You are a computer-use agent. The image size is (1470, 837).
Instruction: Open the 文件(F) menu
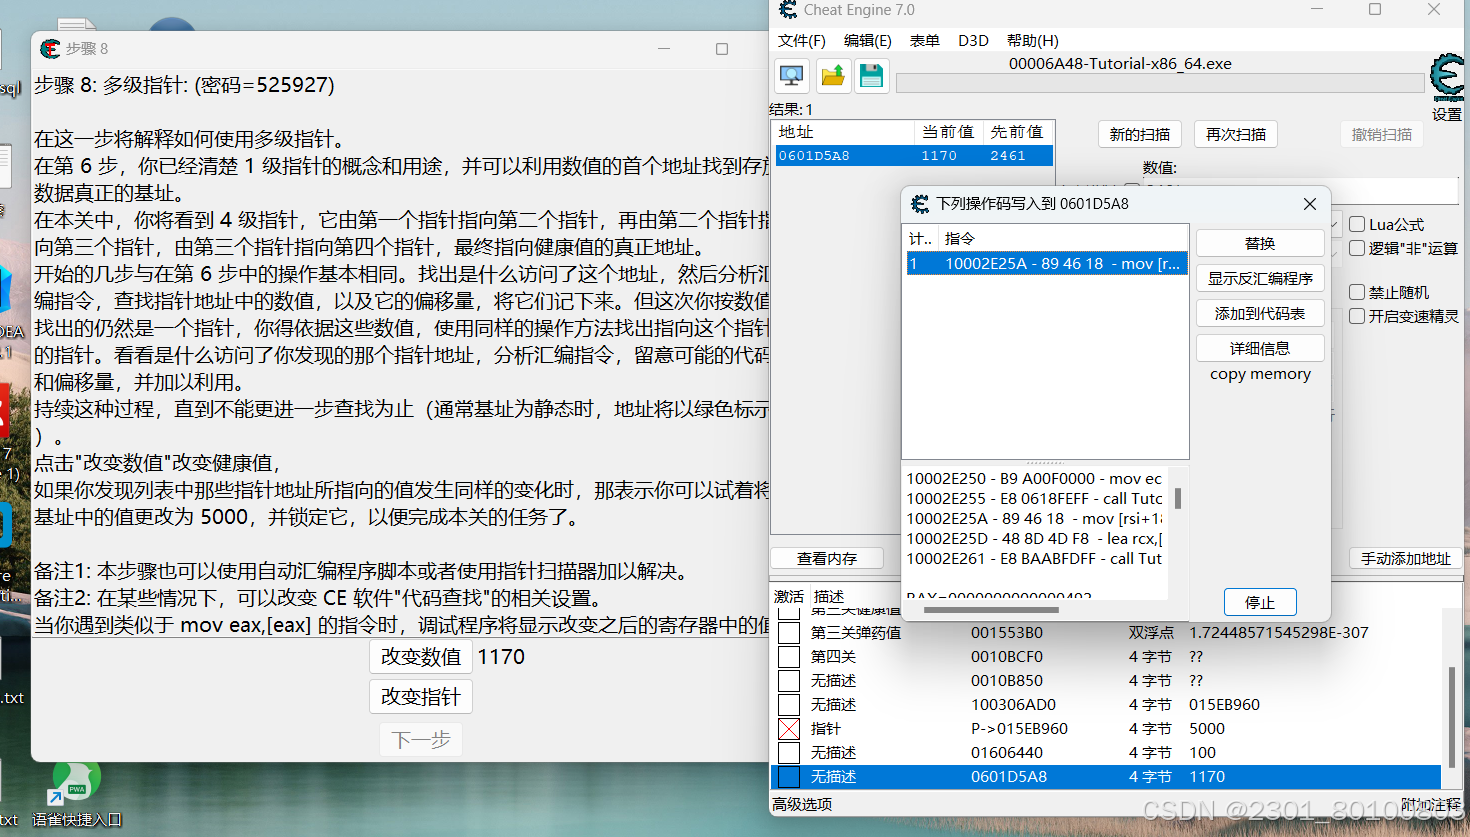tap(801, 40)
